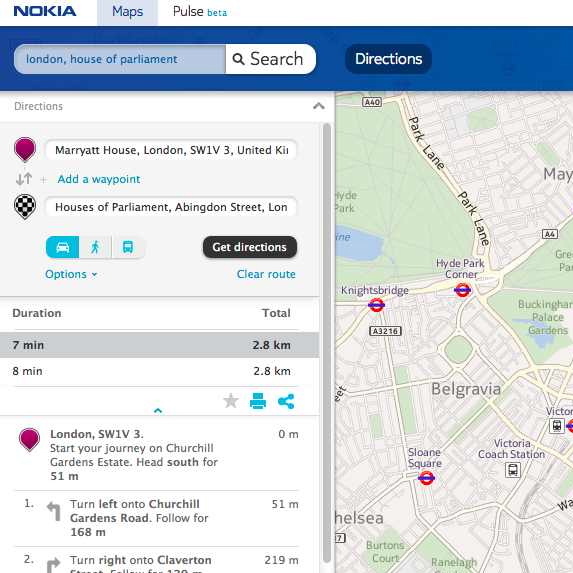Collapse the Directions panel chevron
This screenshot has width=573, height=573.
click(x=319, y=106)
